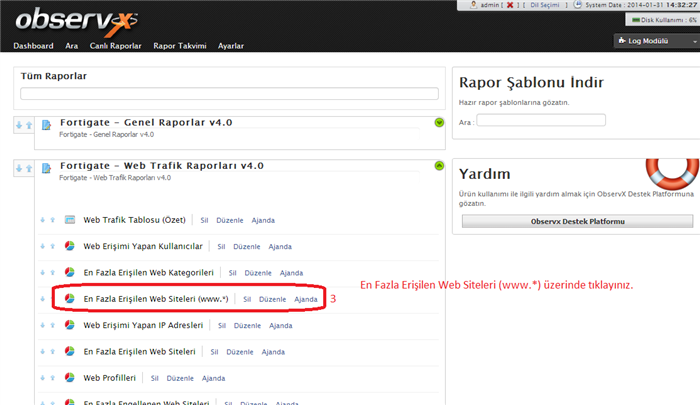The image size is (700, 405).
Task: Click the Disk Kullanımı indicator
Action: pos(663,20)
